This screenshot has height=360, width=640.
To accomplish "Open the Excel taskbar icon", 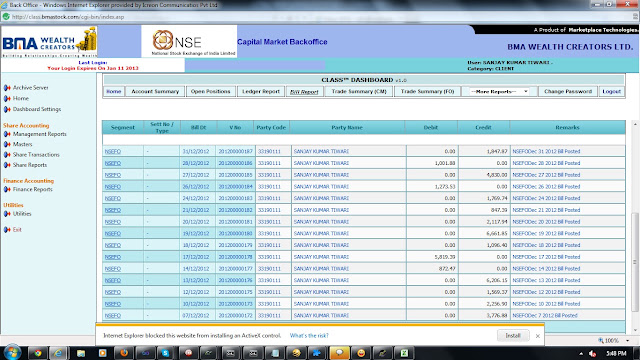I will (404, 353).
